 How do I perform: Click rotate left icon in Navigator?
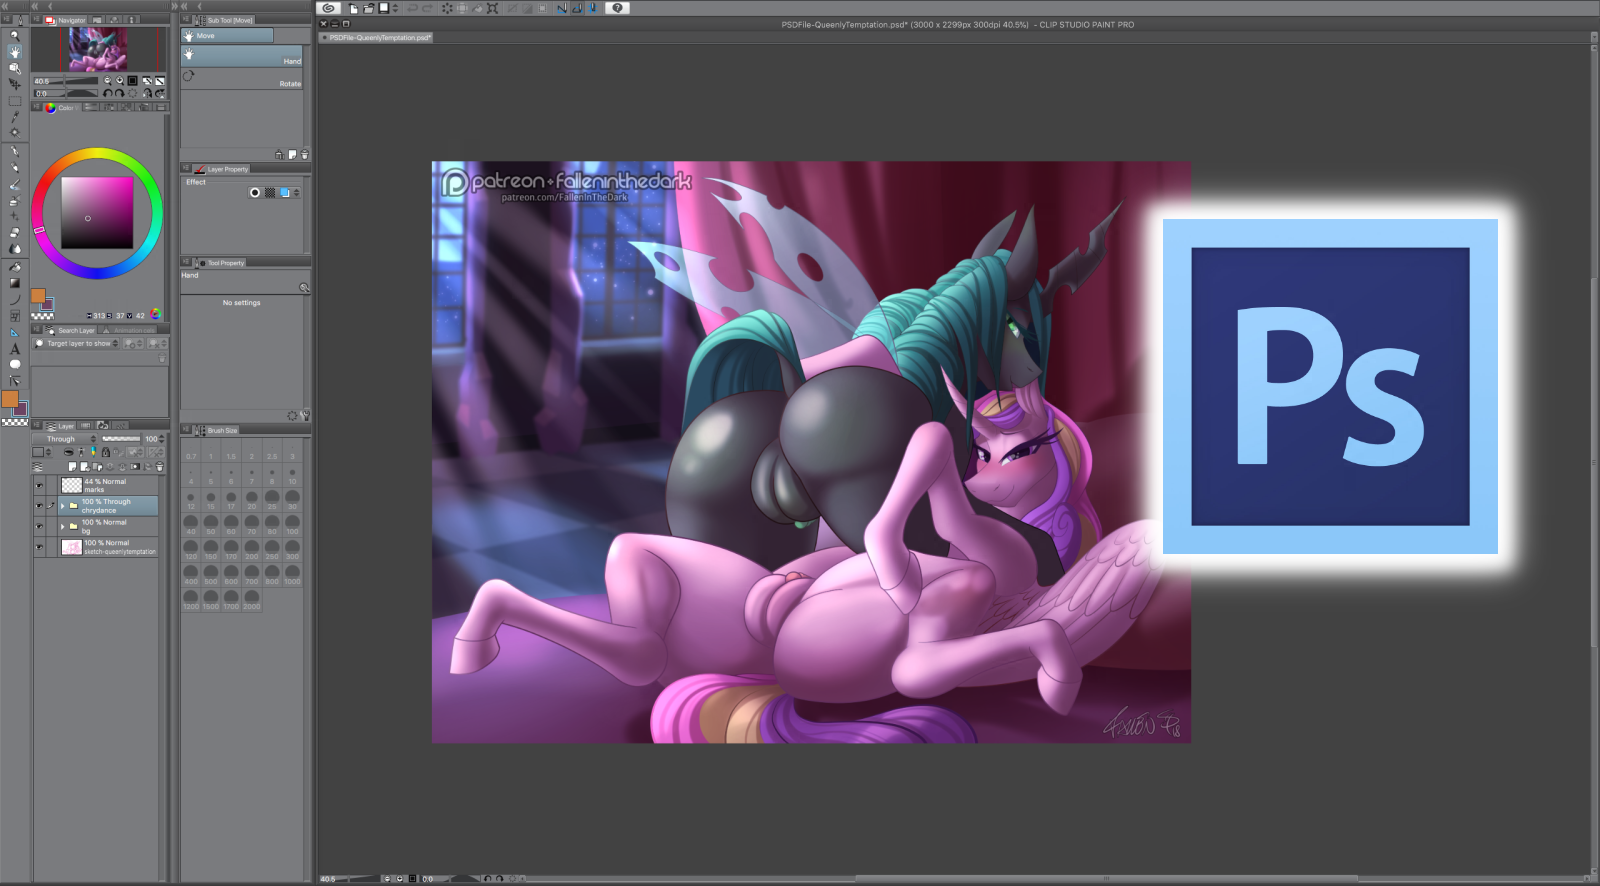pos(108,93)
